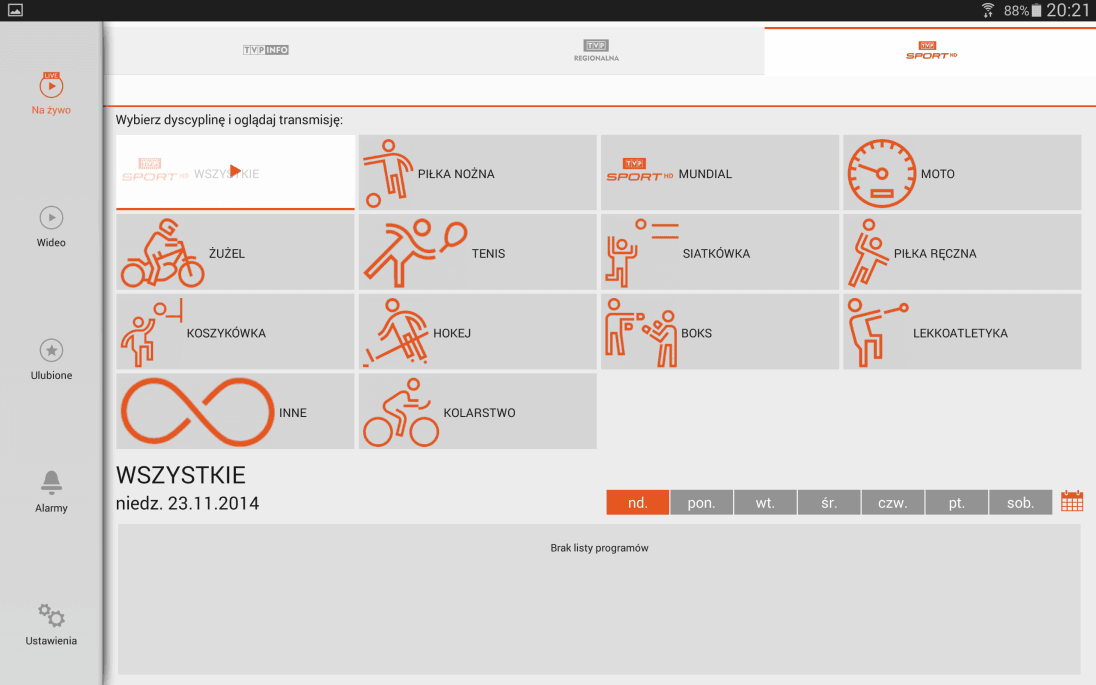Select the TVP Sport HD tab
Viewport: 1096px width, 685px height.
click(929, 51)
